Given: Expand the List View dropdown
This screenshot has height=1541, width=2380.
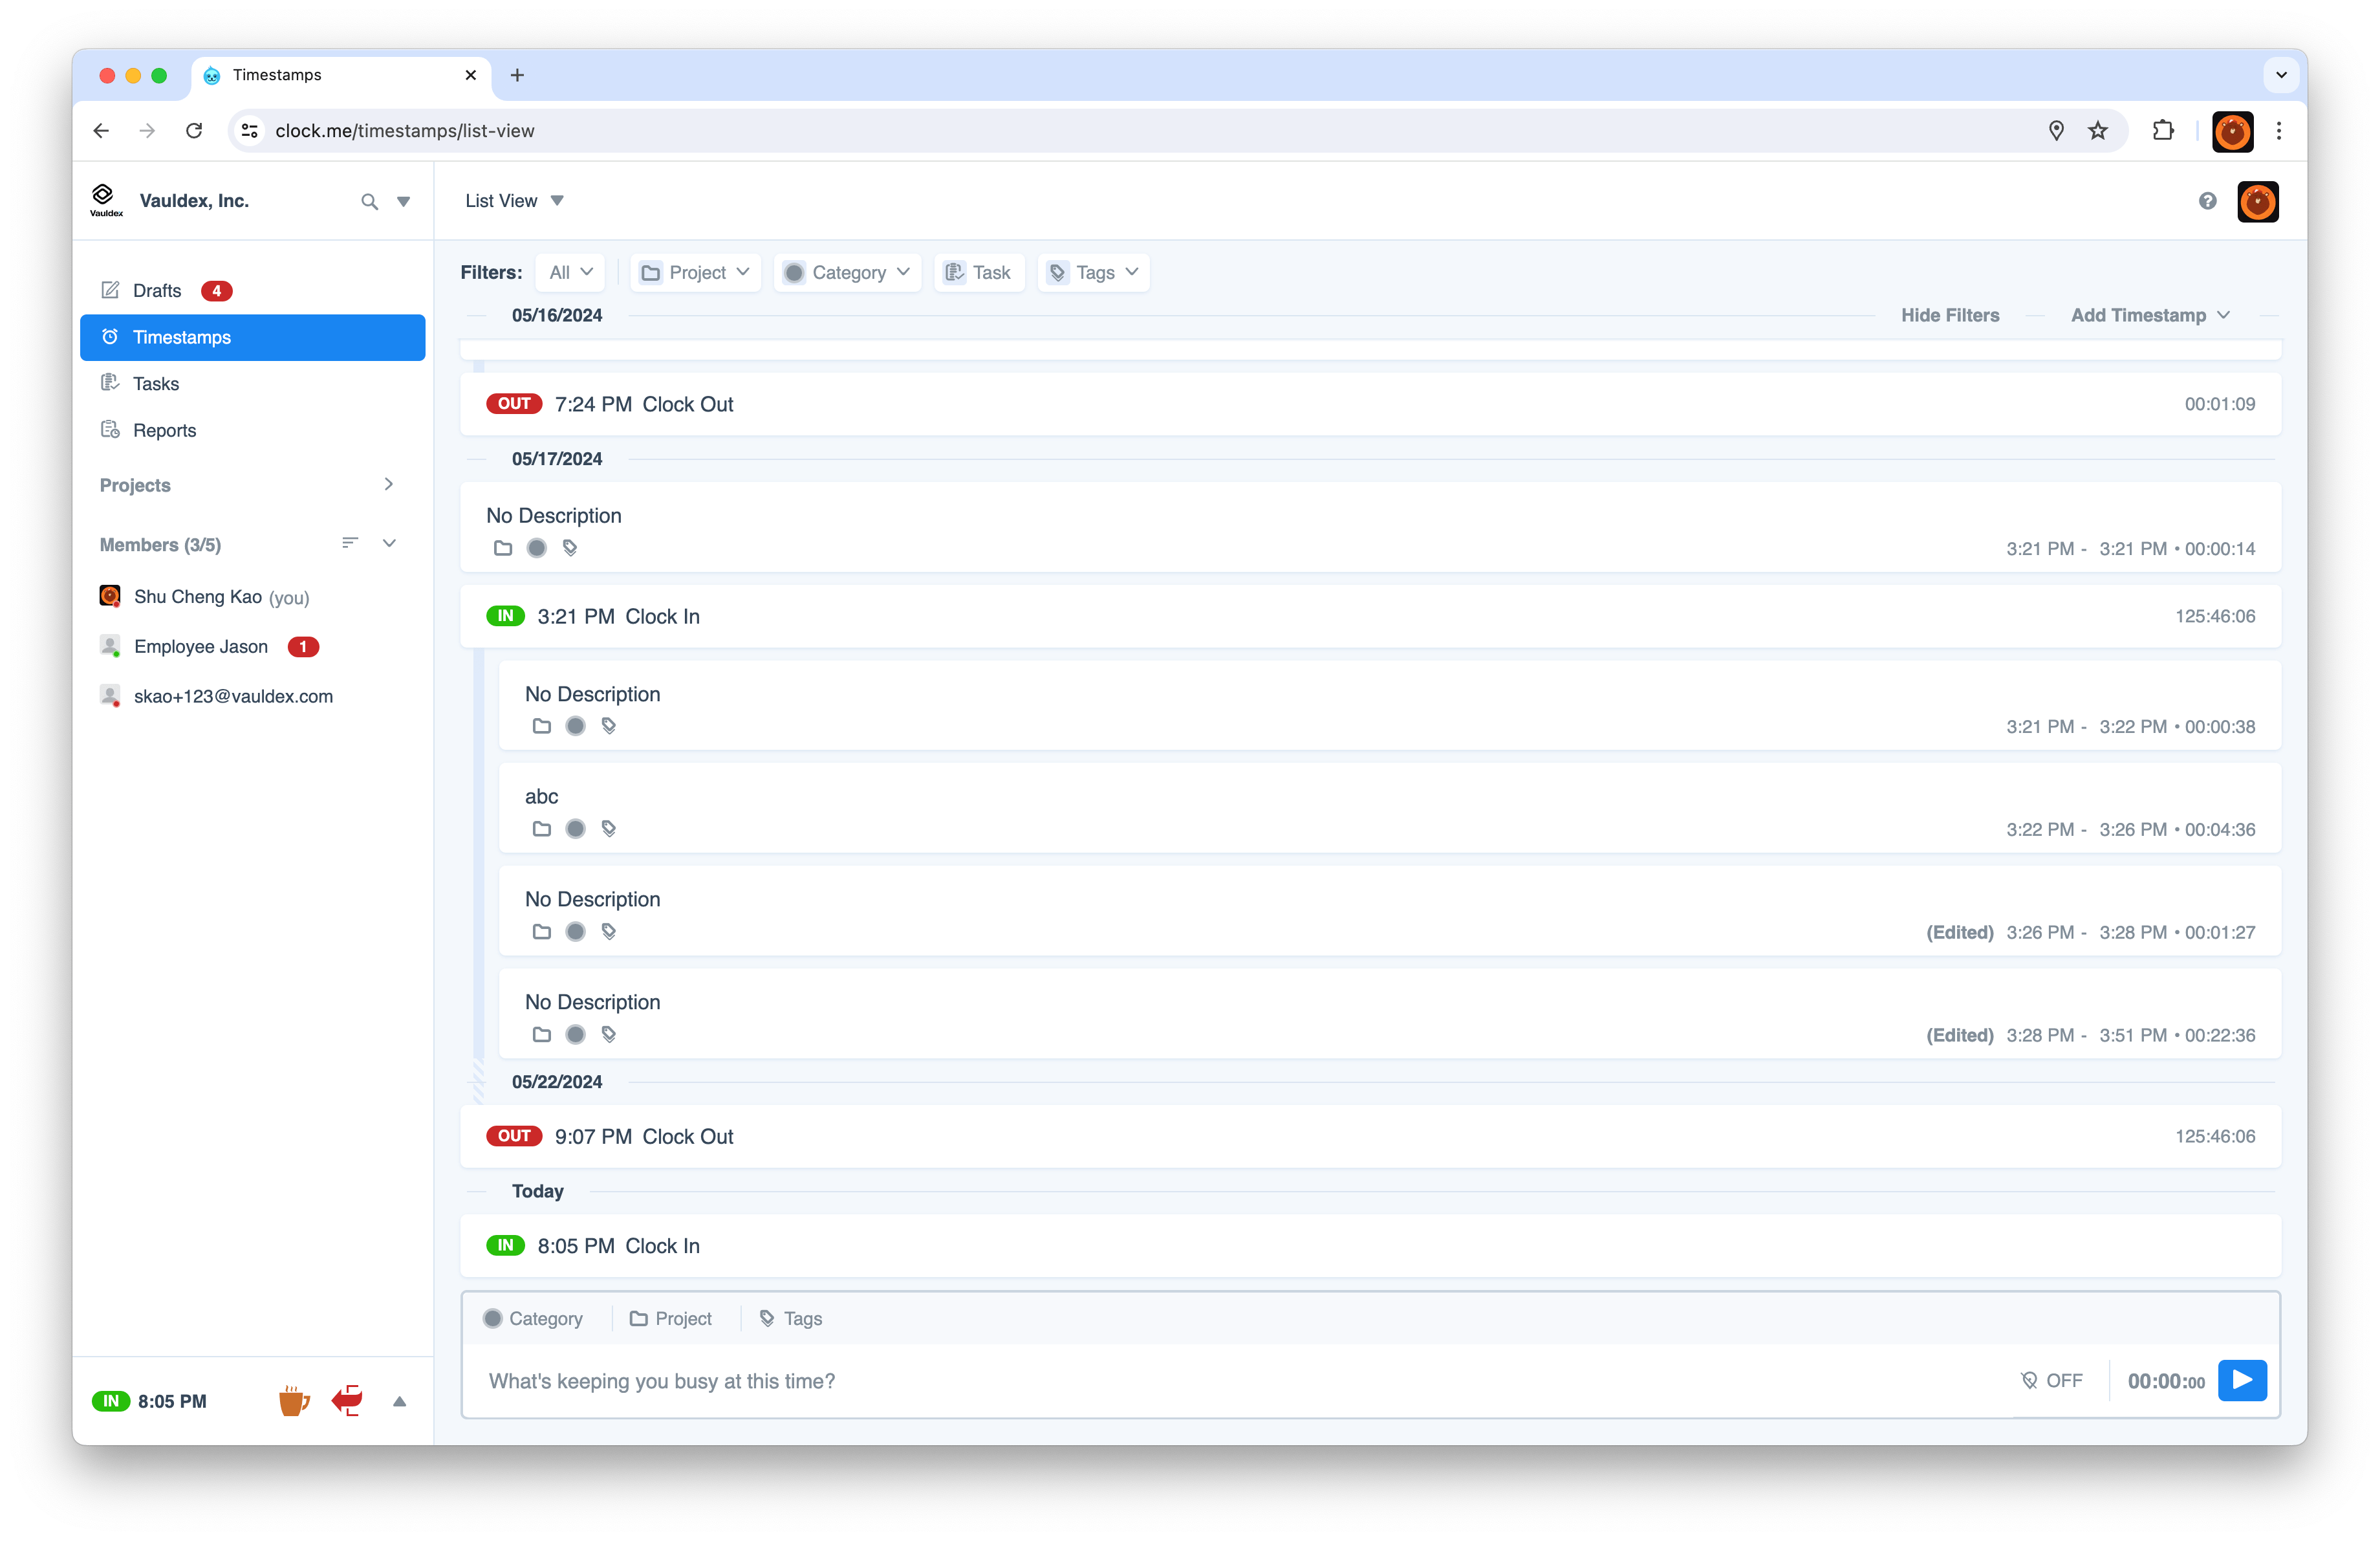Looking at the screenshot, I should 560,199.
